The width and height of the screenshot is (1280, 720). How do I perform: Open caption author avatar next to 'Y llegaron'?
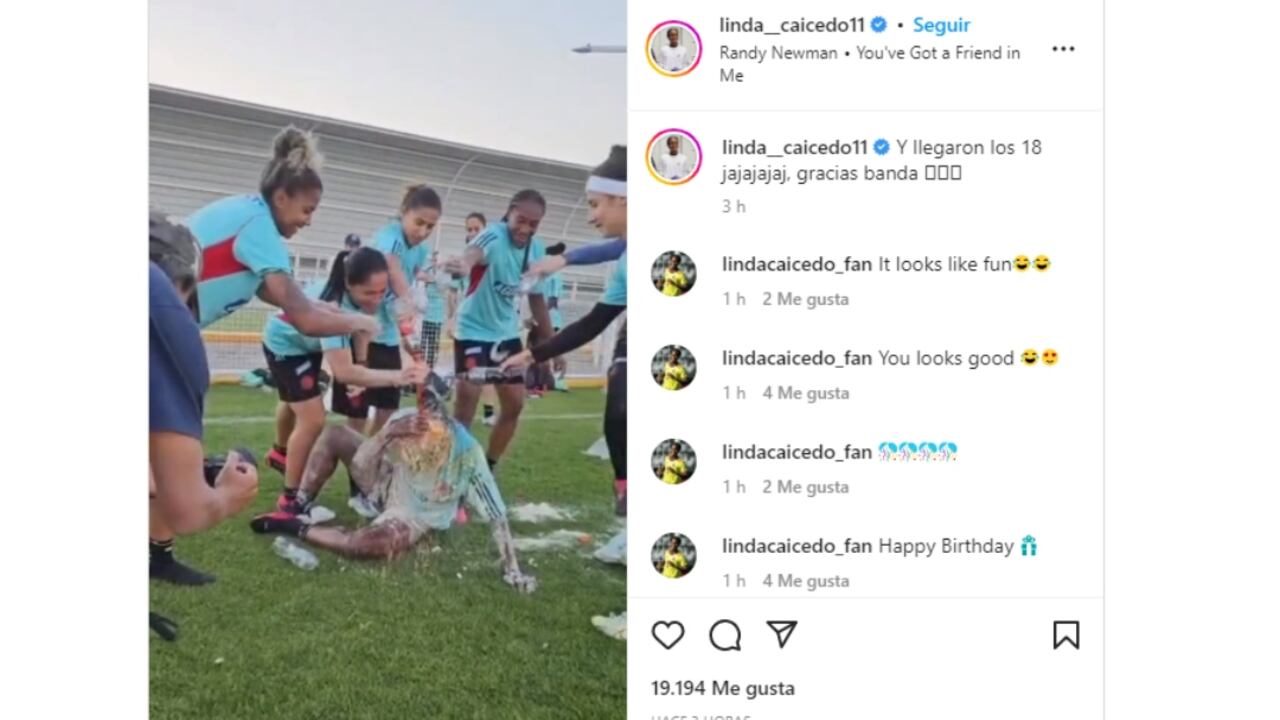674,157
